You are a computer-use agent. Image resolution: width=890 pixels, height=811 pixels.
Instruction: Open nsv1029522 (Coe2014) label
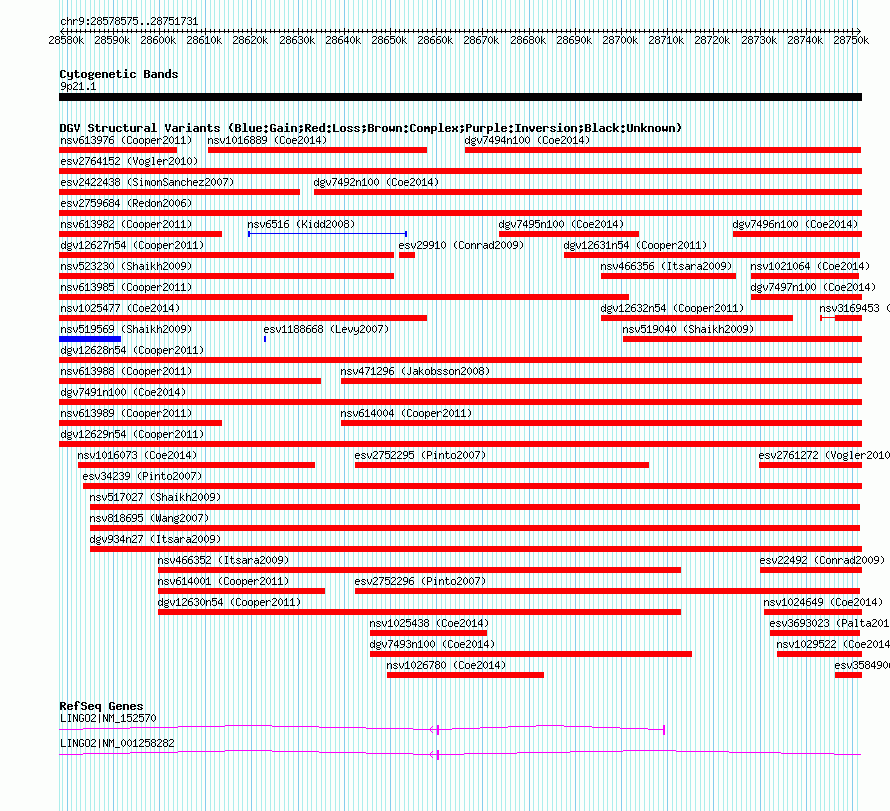coord(833,644)
